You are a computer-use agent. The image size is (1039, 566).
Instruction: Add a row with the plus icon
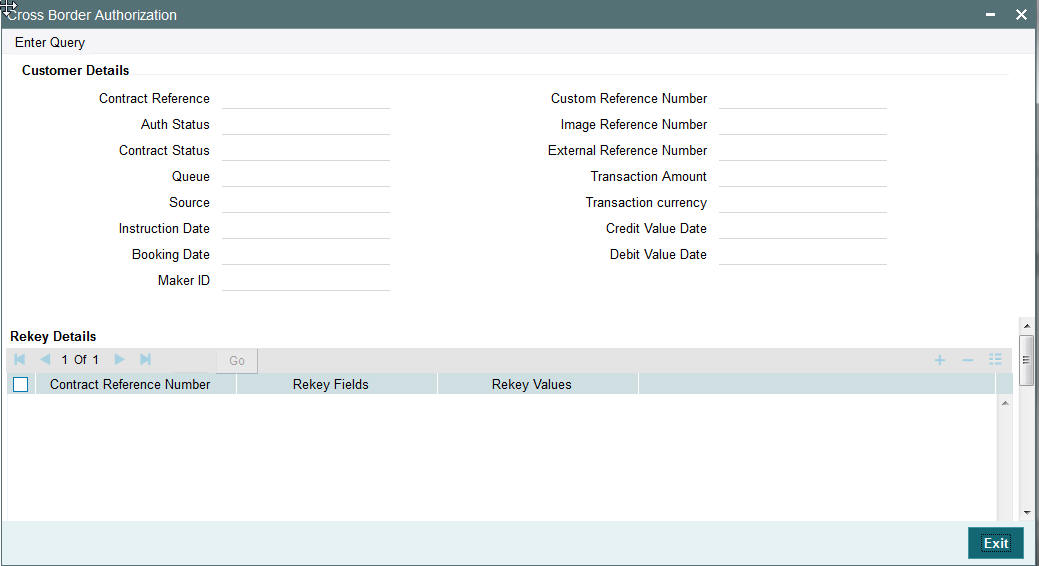coord(940,360)
